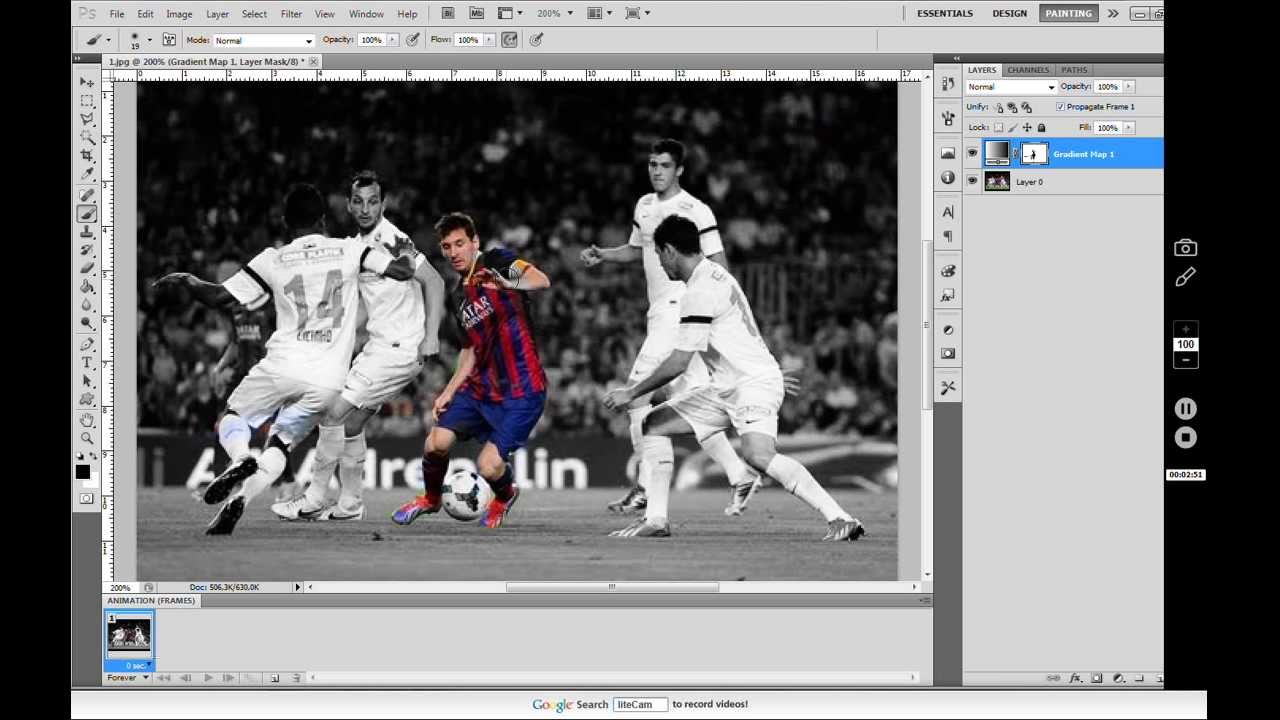Pause the screen recording
Image resolution: width=1280 pixels, height=720 pixels.
point(1185,408)
